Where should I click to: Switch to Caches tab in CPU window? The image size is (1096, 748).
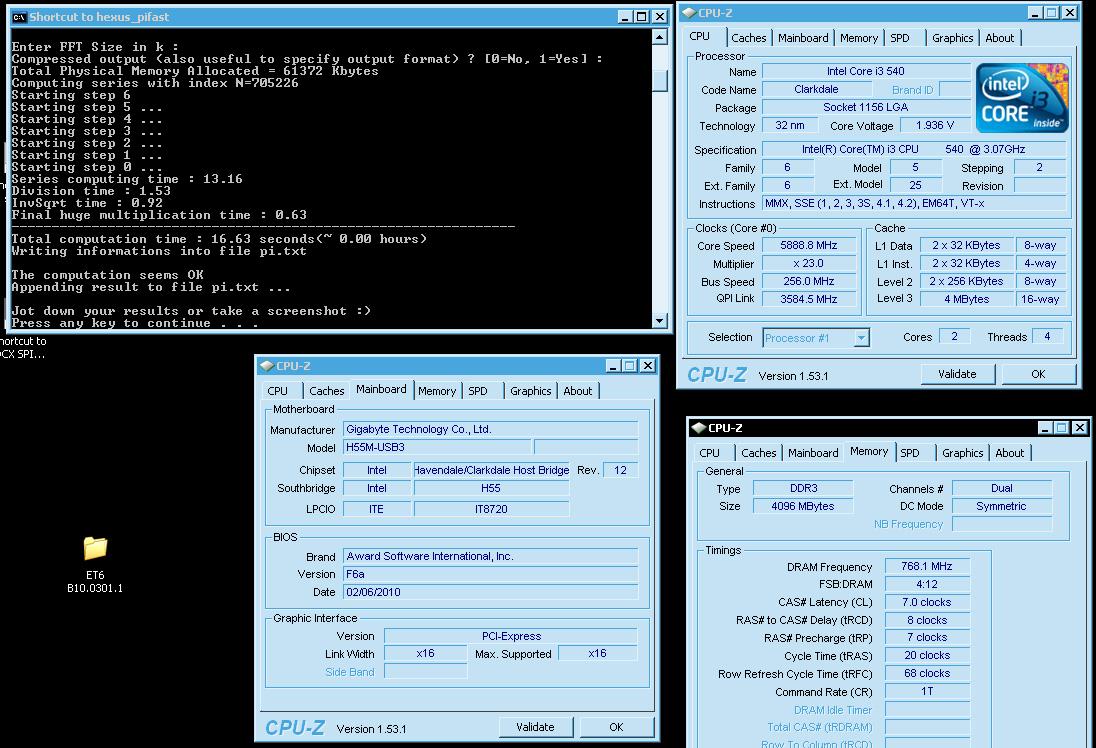749,38
